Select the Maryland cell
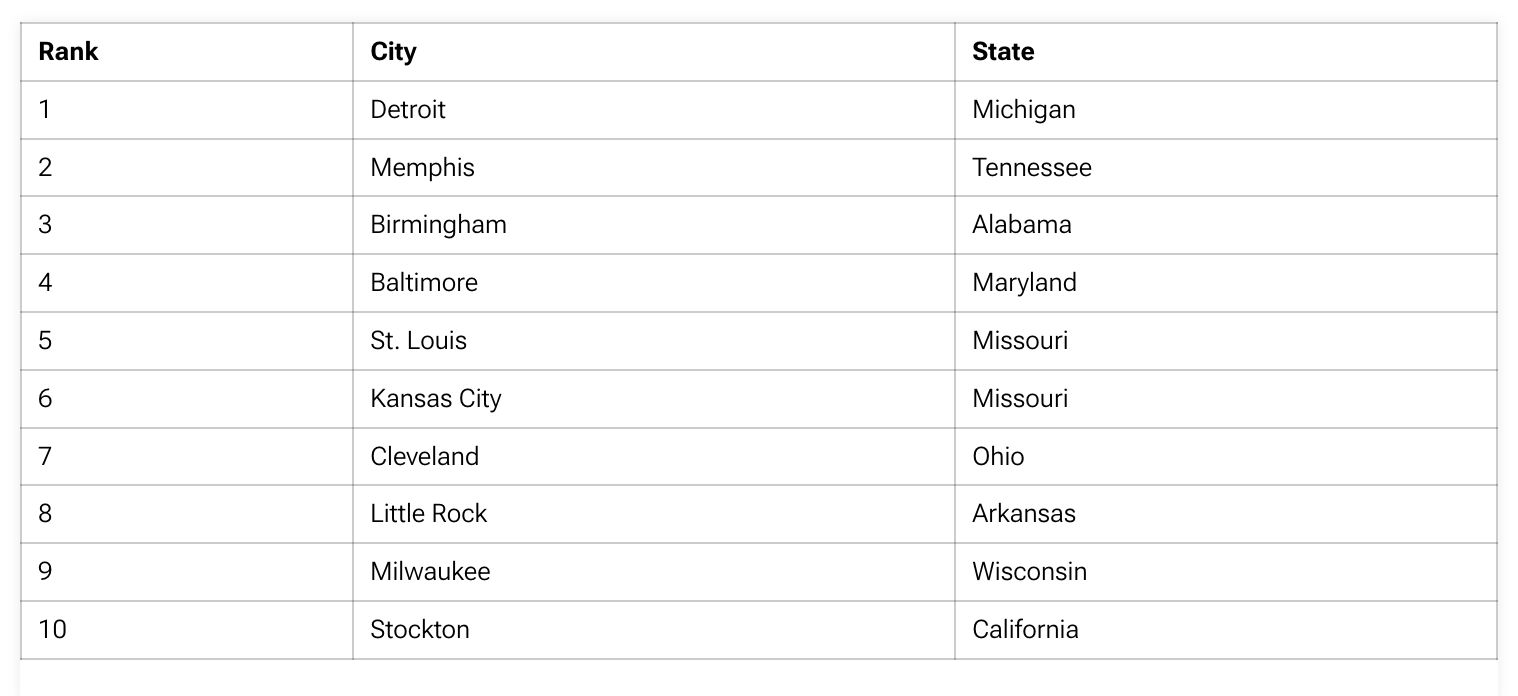This screenshot has width=1518, height=696. (1024, 282)
